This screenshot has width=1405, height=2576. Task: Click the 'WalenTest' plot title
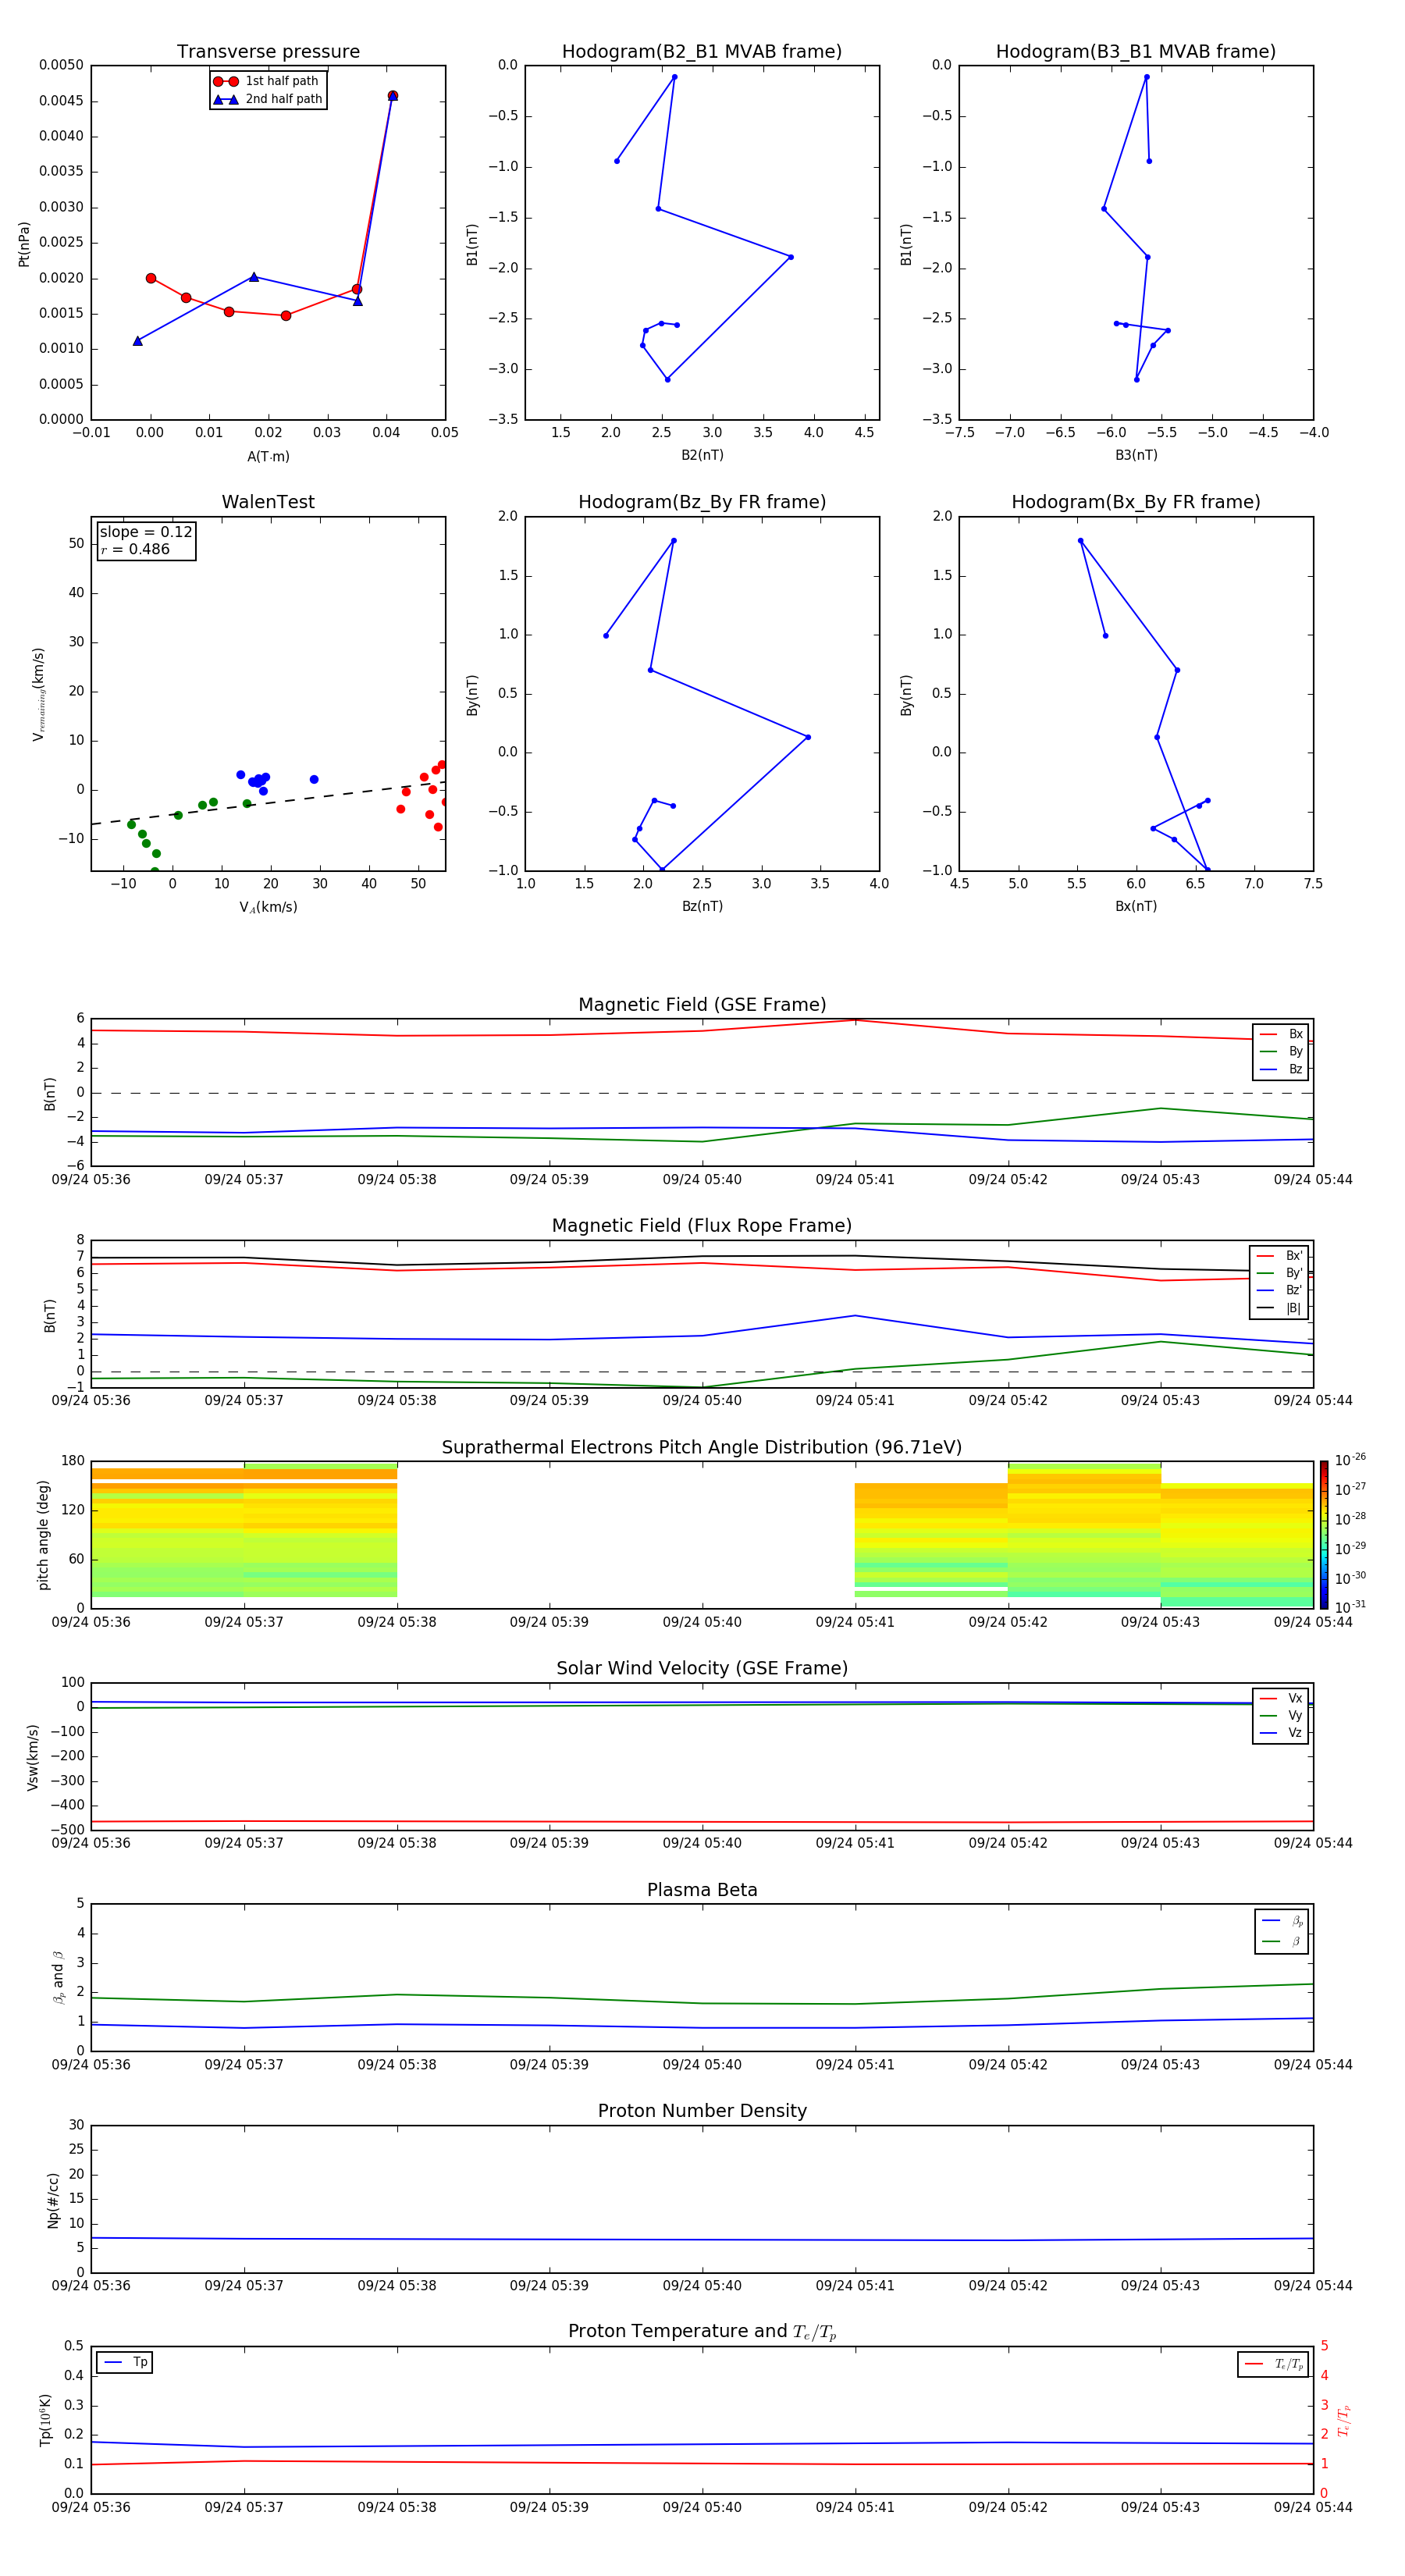point(268,502)
